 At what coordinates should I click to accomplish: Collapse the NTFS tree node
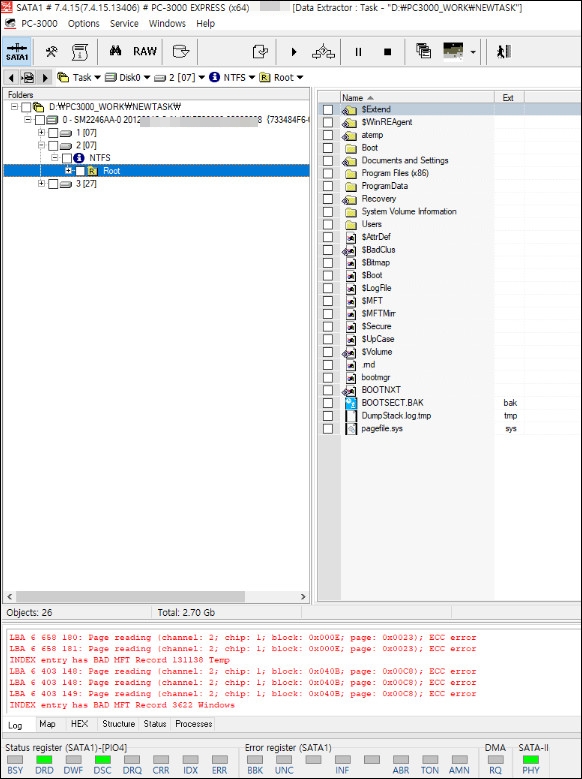click(x=55, y=157)
